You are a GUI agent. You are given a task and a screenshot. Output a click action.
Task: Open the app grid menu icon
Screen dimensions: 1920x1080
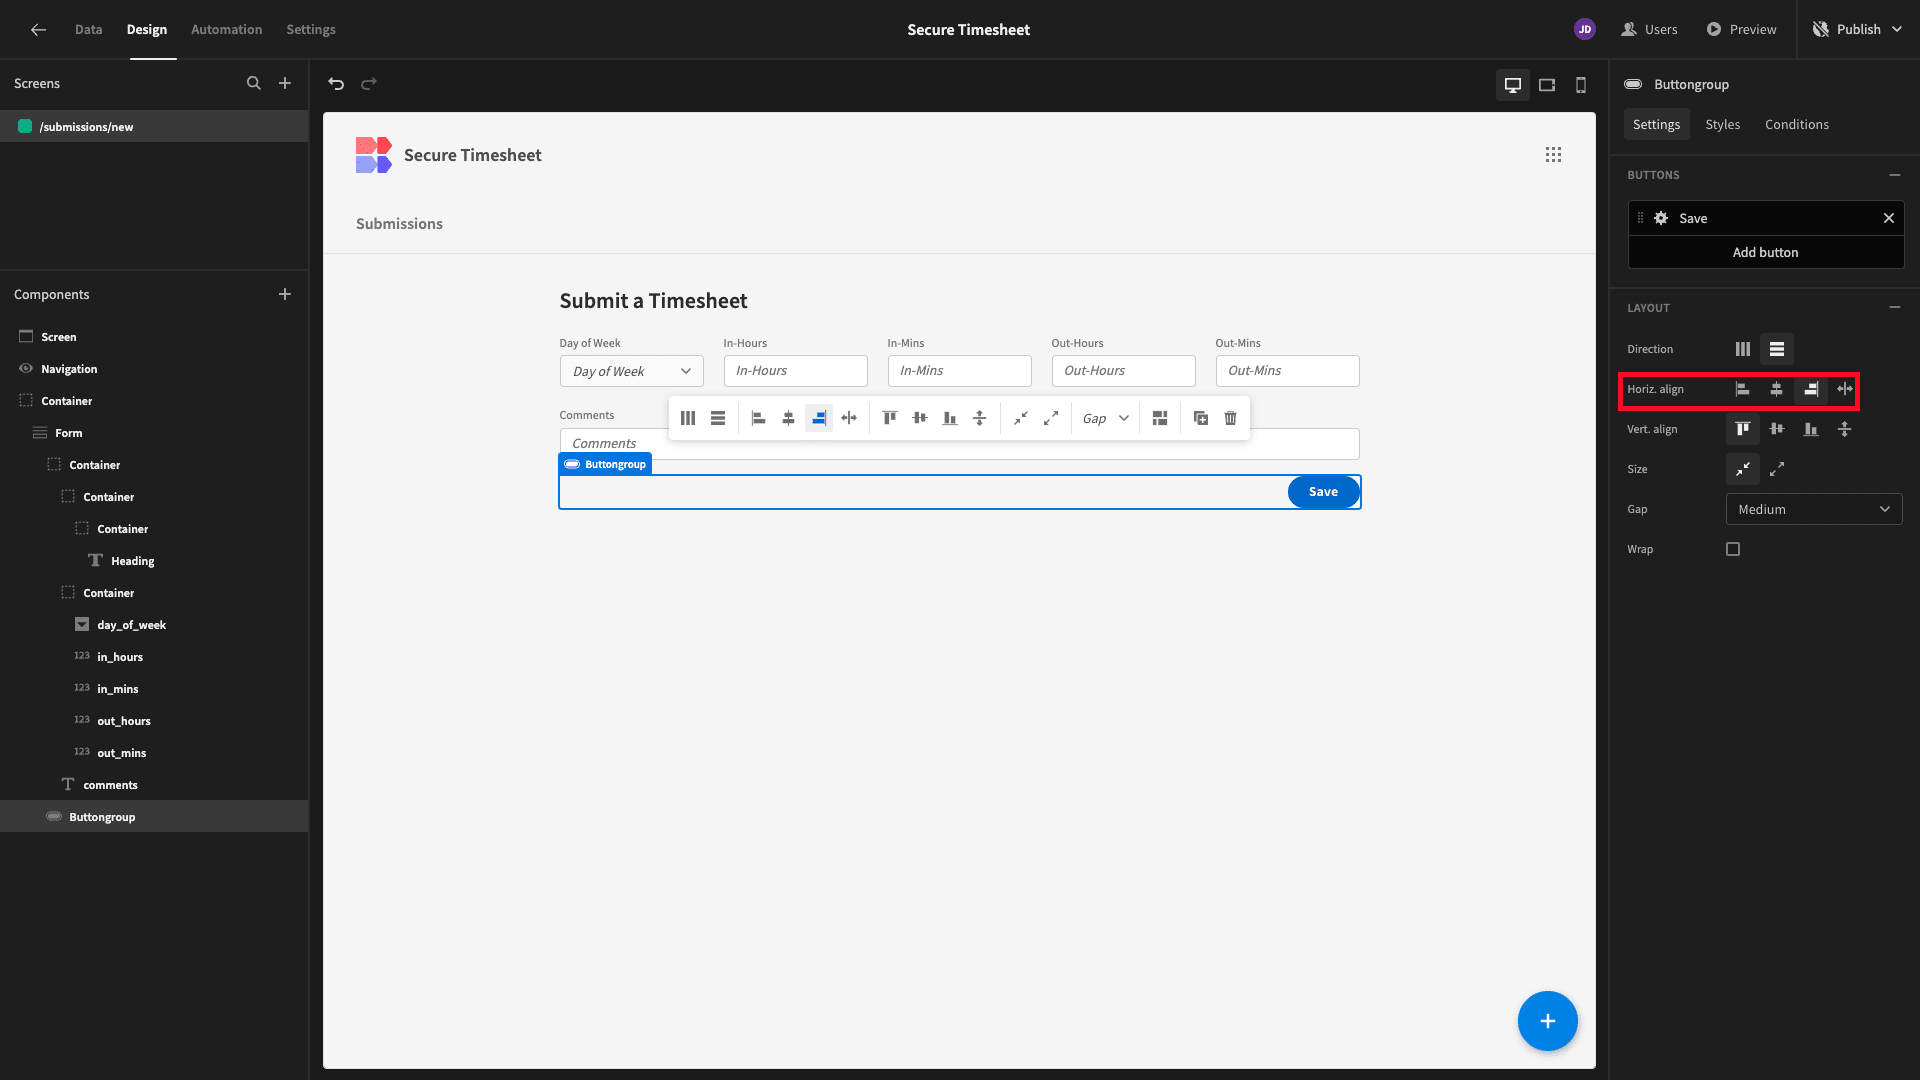point(1553,155)
